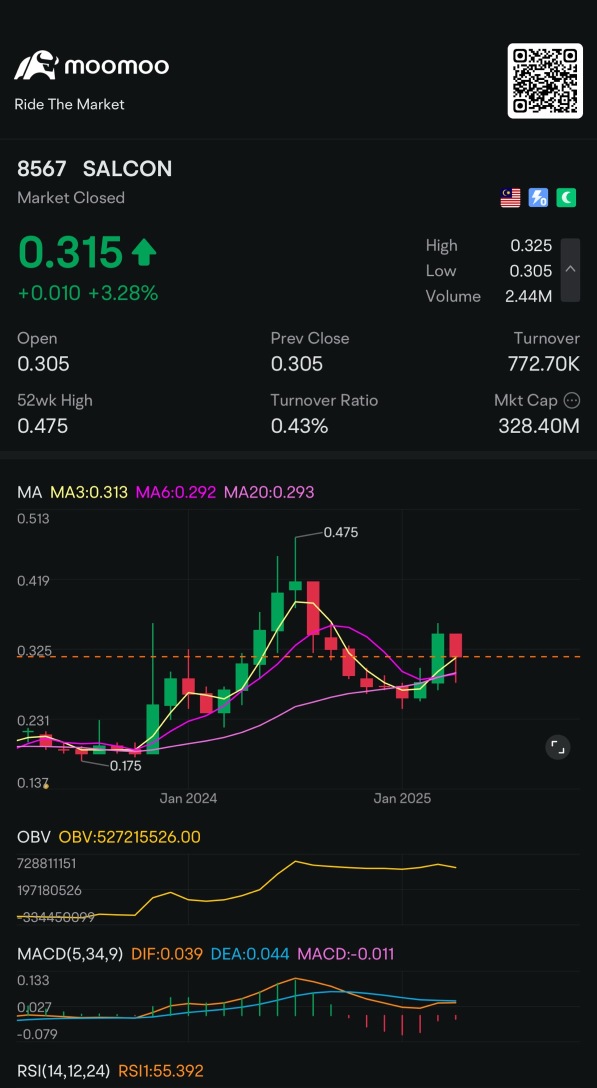
Task: Open the MA indicator settings label
Action: tap(30, 492)
